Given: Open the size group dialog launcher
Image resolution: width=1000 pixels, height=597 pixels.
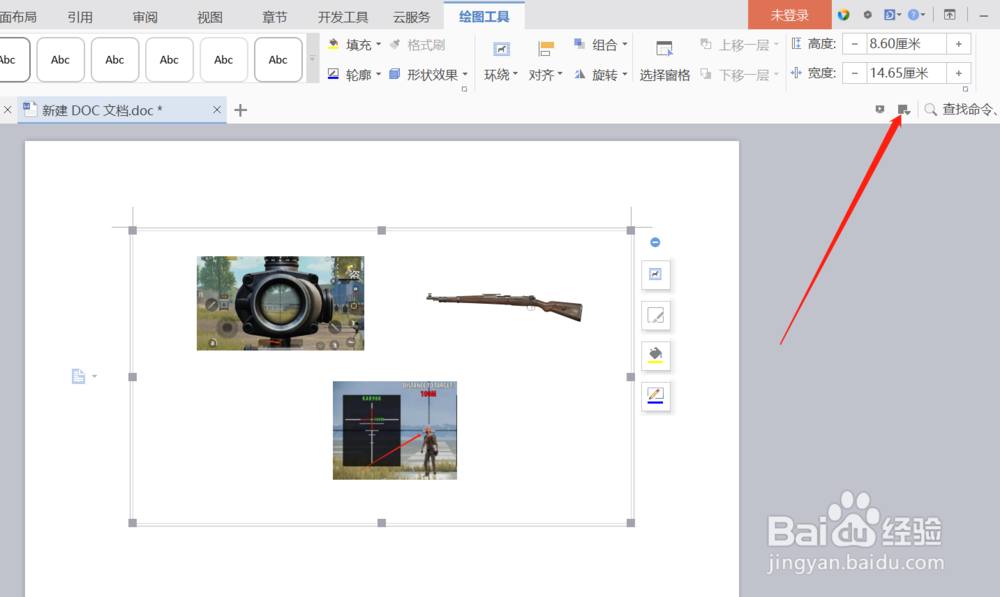Looking at the screenshot, I should [x=966, y=89].
